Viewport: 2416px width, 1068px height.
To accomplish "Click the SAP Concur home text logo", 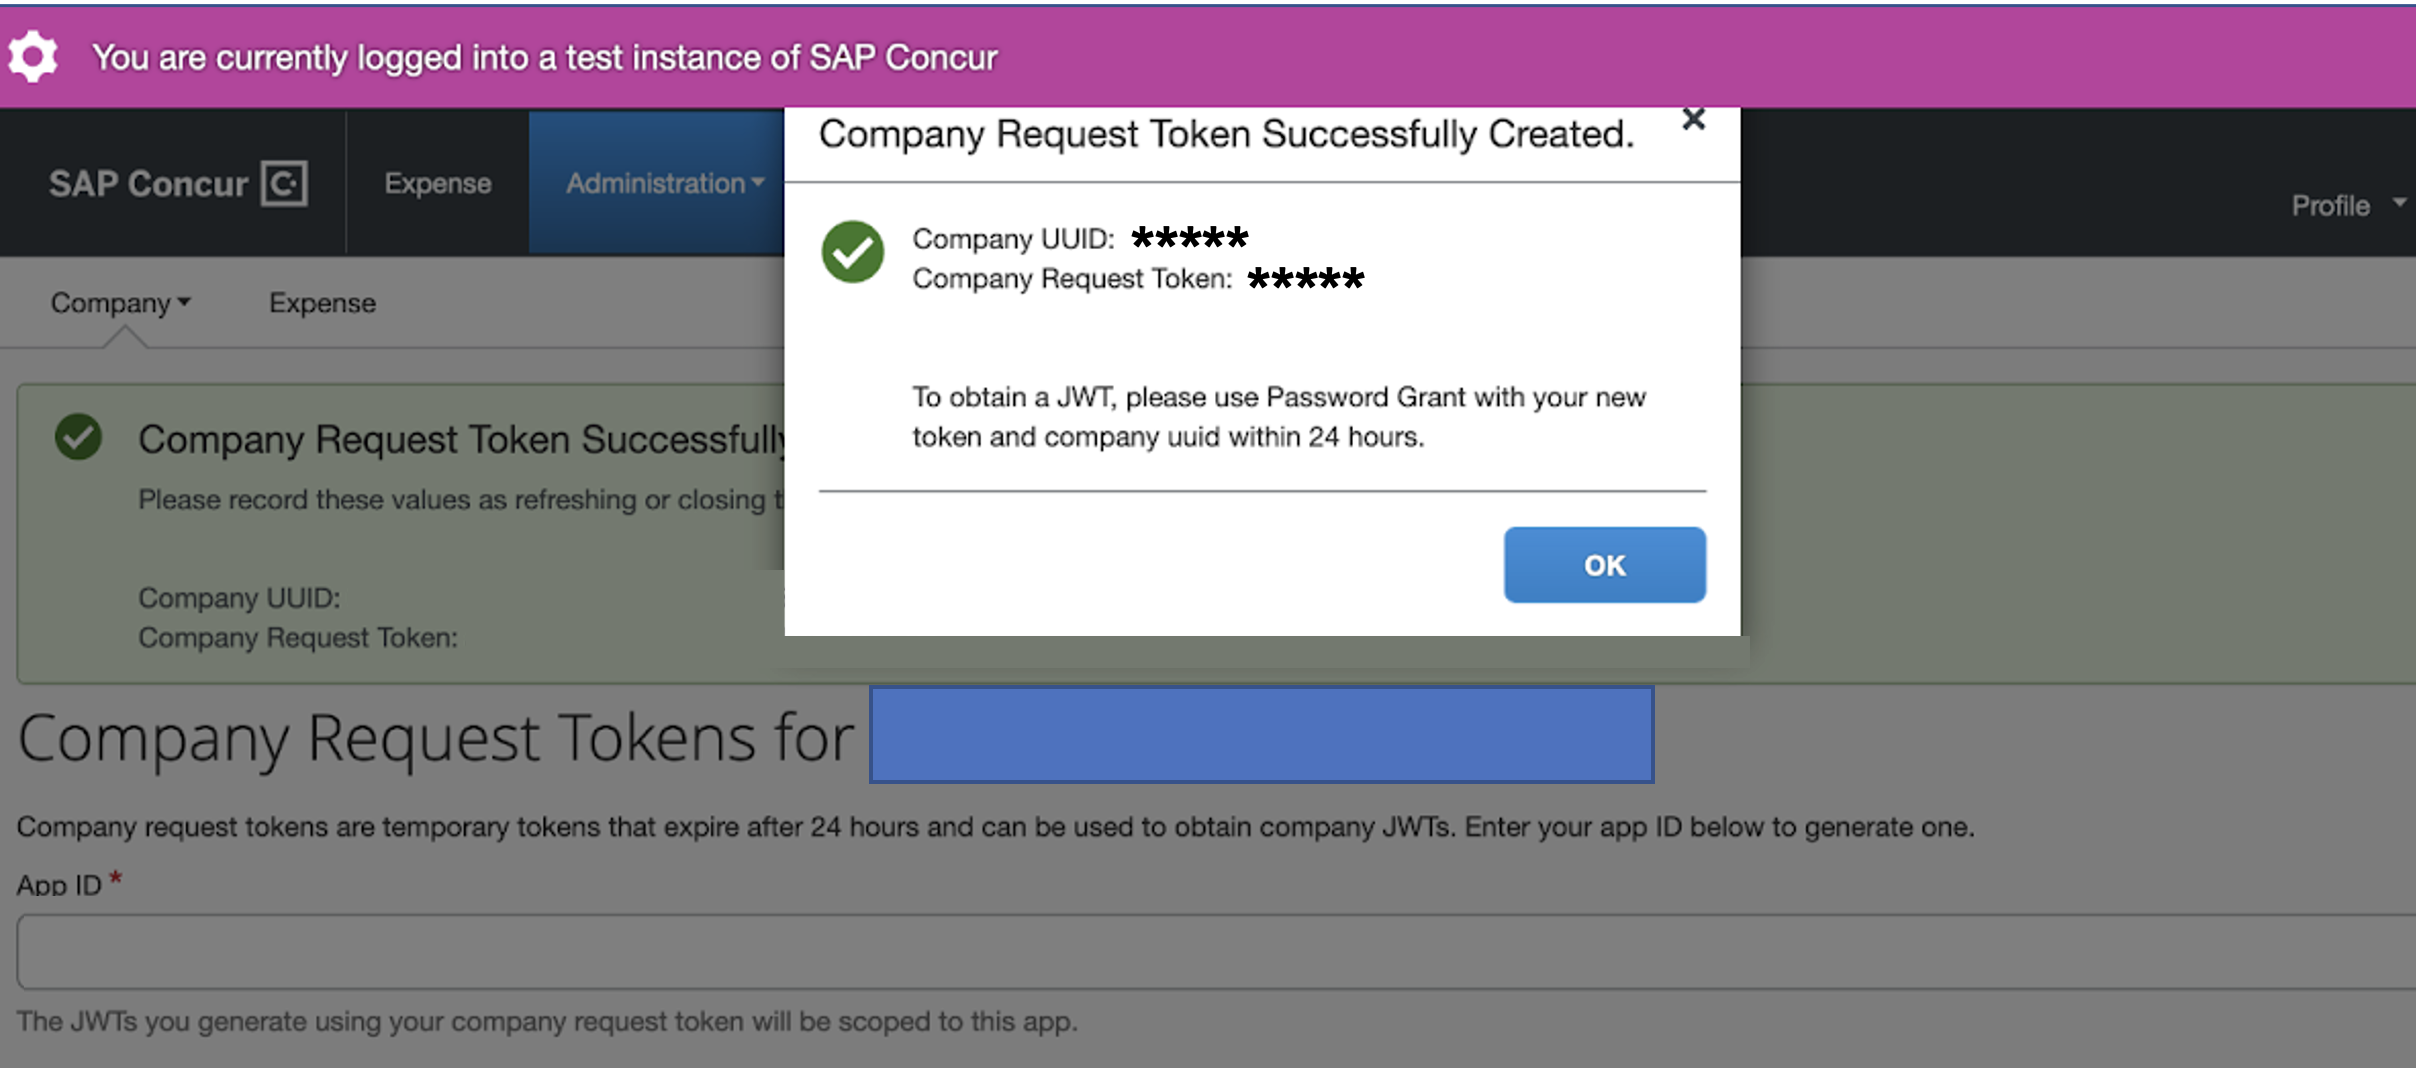I will [x=148, y=184].
